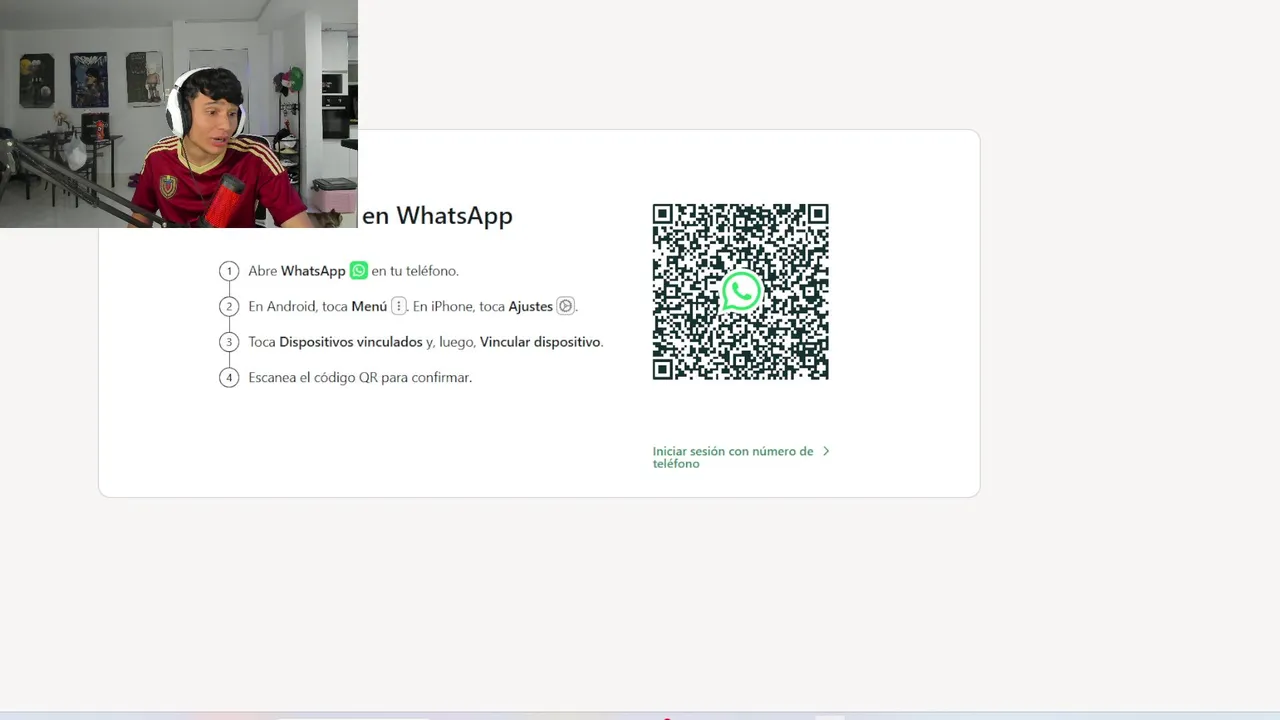Click 'Escanea el código QR para confirmar' text
1280x720 pixels.
click(x=360, y=377)
